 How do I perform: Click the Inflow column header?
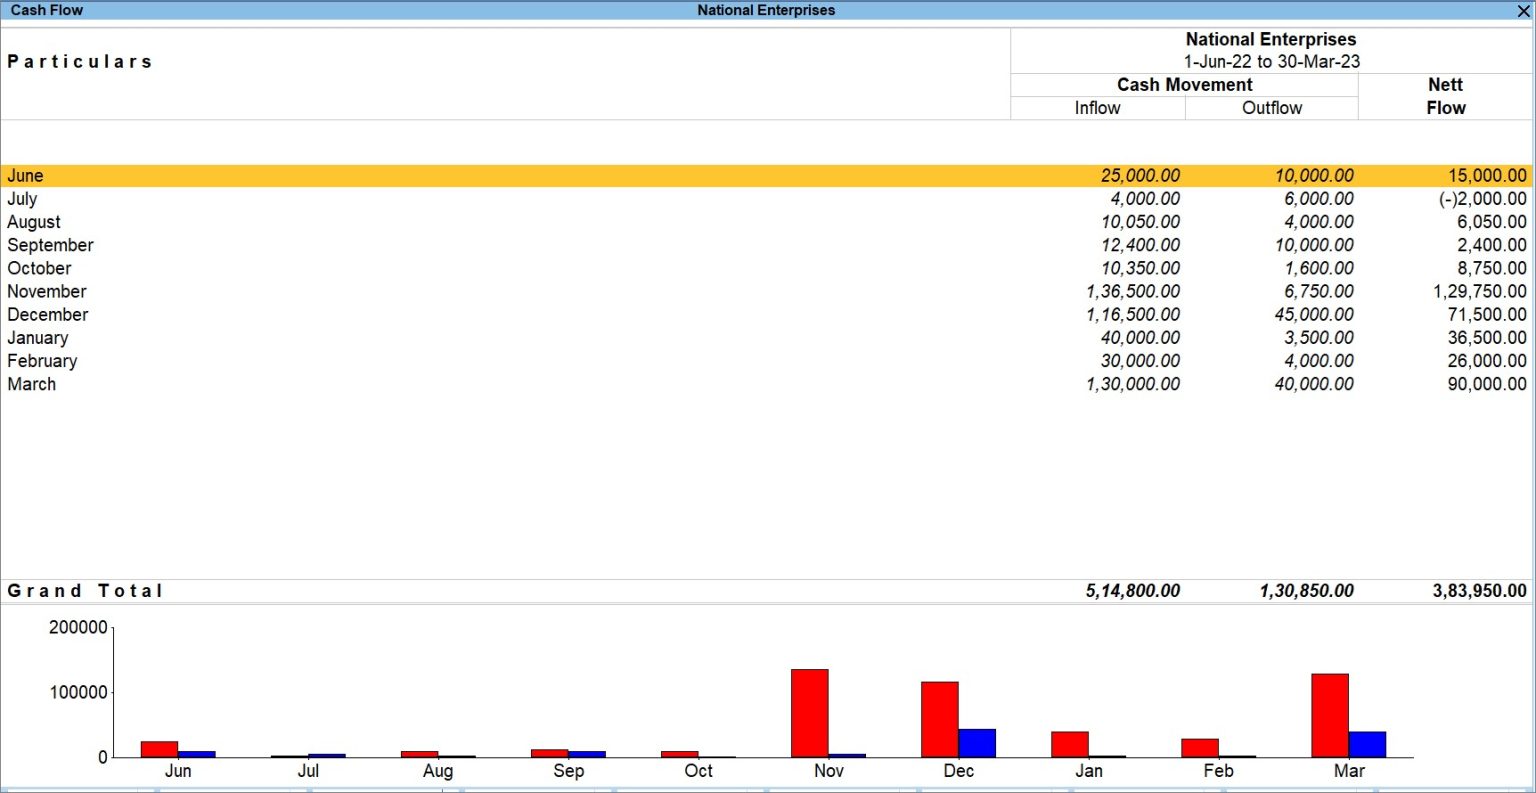[x=1097, y=107]
